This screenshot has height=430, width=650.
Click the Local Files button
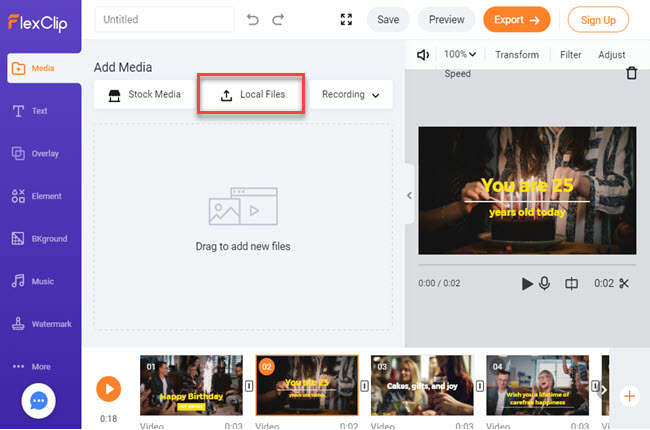(x=252, y=95)
